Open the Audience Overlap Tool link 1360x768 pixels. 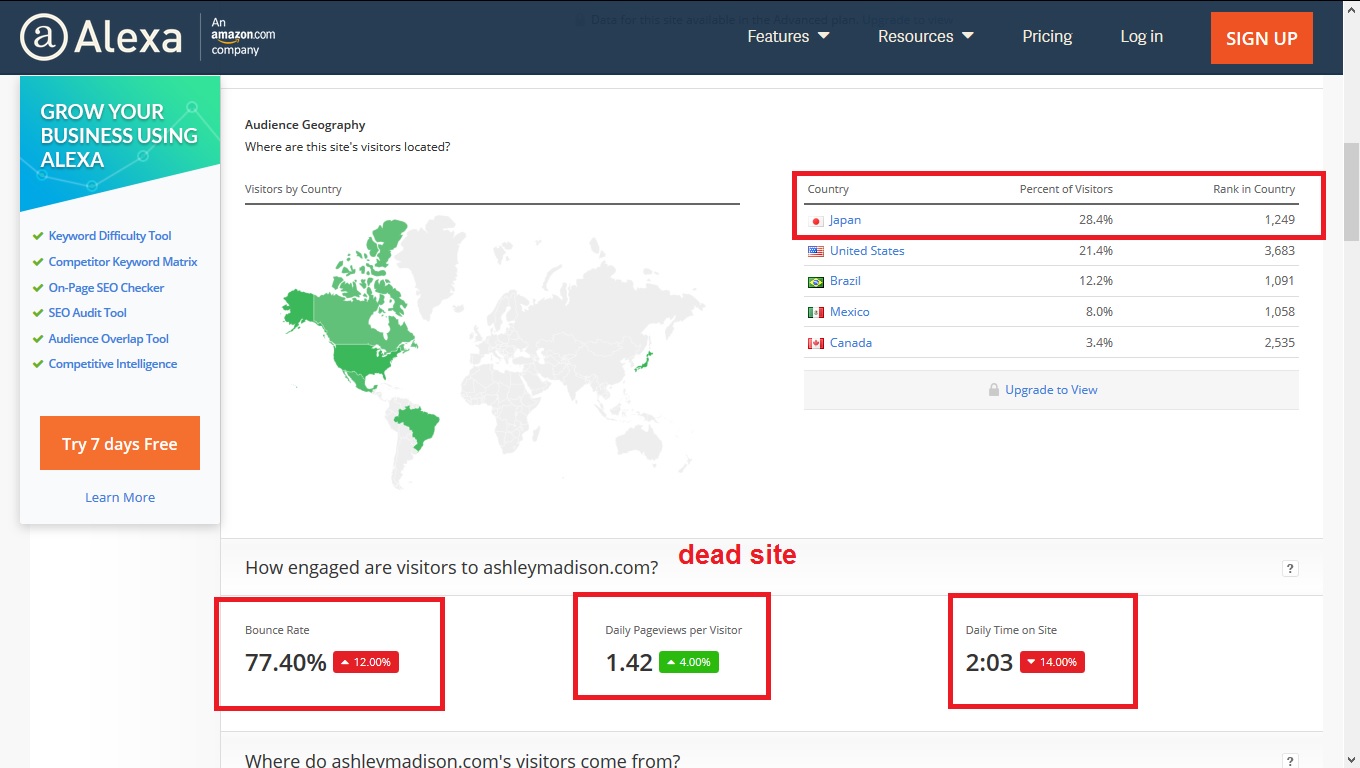point(109,339)
